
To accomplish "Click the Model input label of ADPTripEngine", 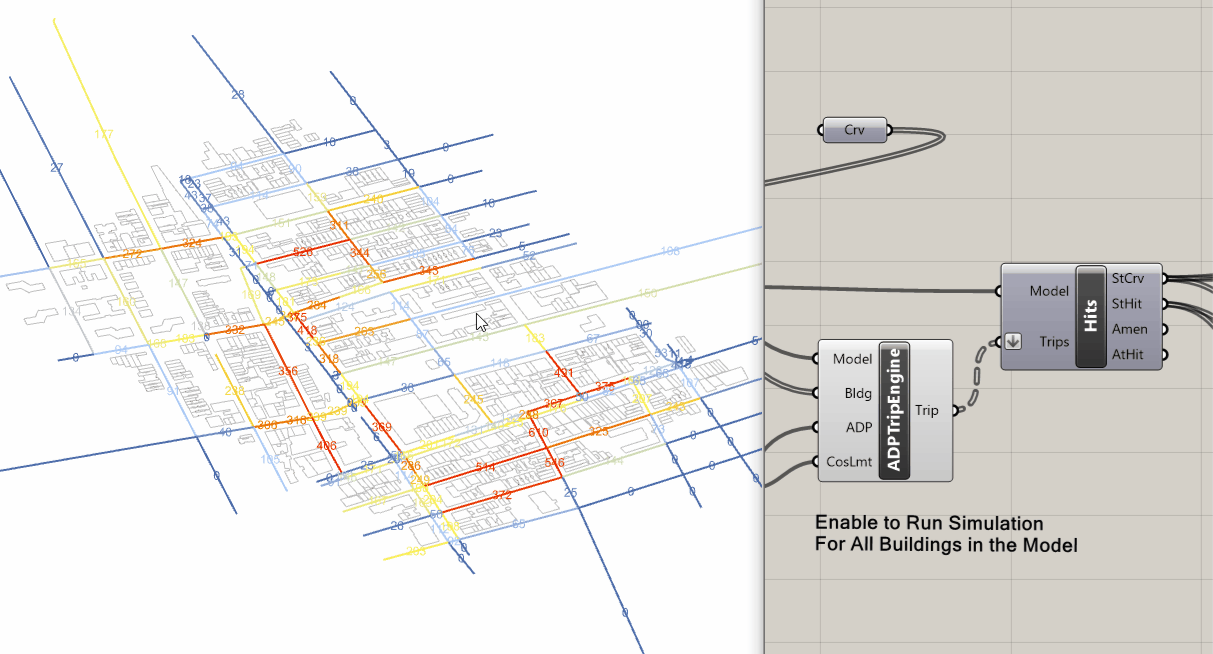I will (852, 358).
